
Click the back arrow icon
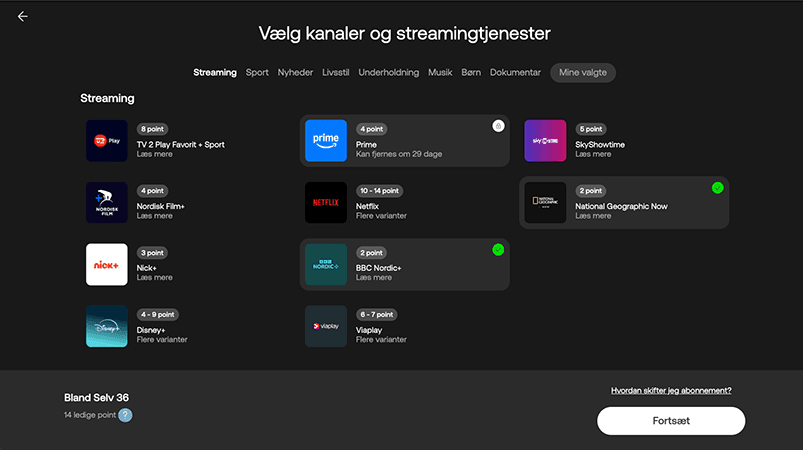23,17
